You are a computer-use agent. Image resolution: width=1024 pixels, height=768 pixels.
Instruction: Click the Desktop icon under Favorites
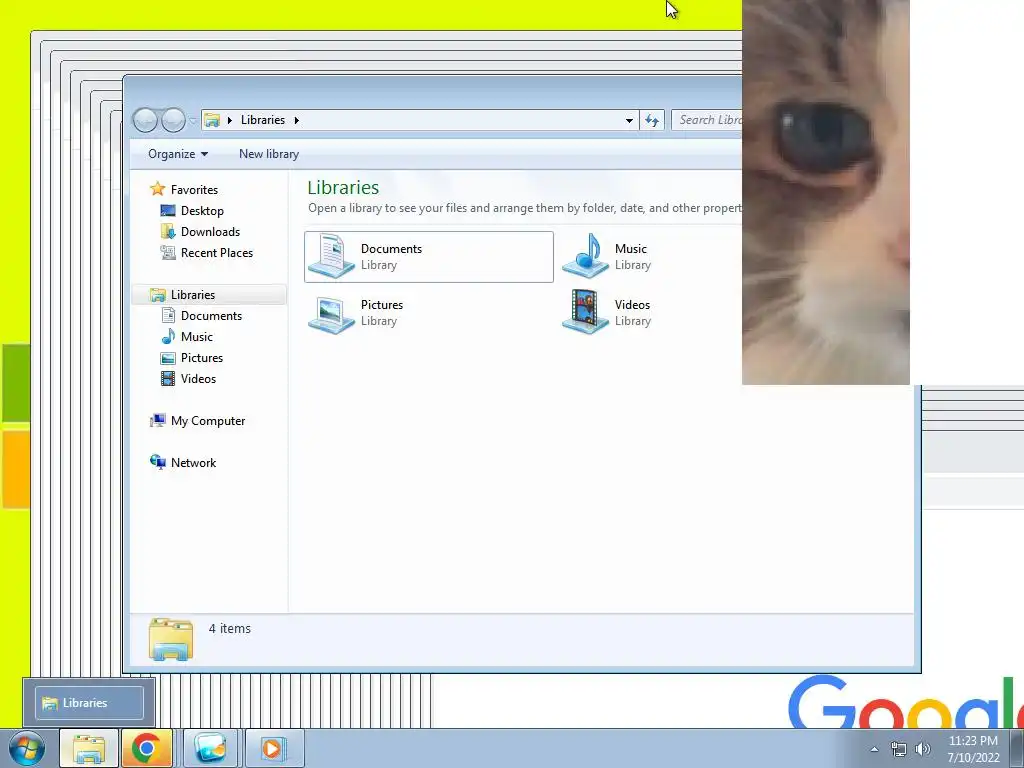(x=168, y=210)
